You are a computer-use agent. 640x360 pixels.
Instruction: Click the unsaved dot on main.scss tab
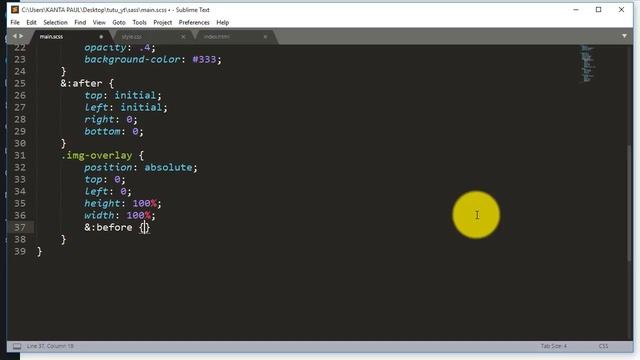pos(101,37)
